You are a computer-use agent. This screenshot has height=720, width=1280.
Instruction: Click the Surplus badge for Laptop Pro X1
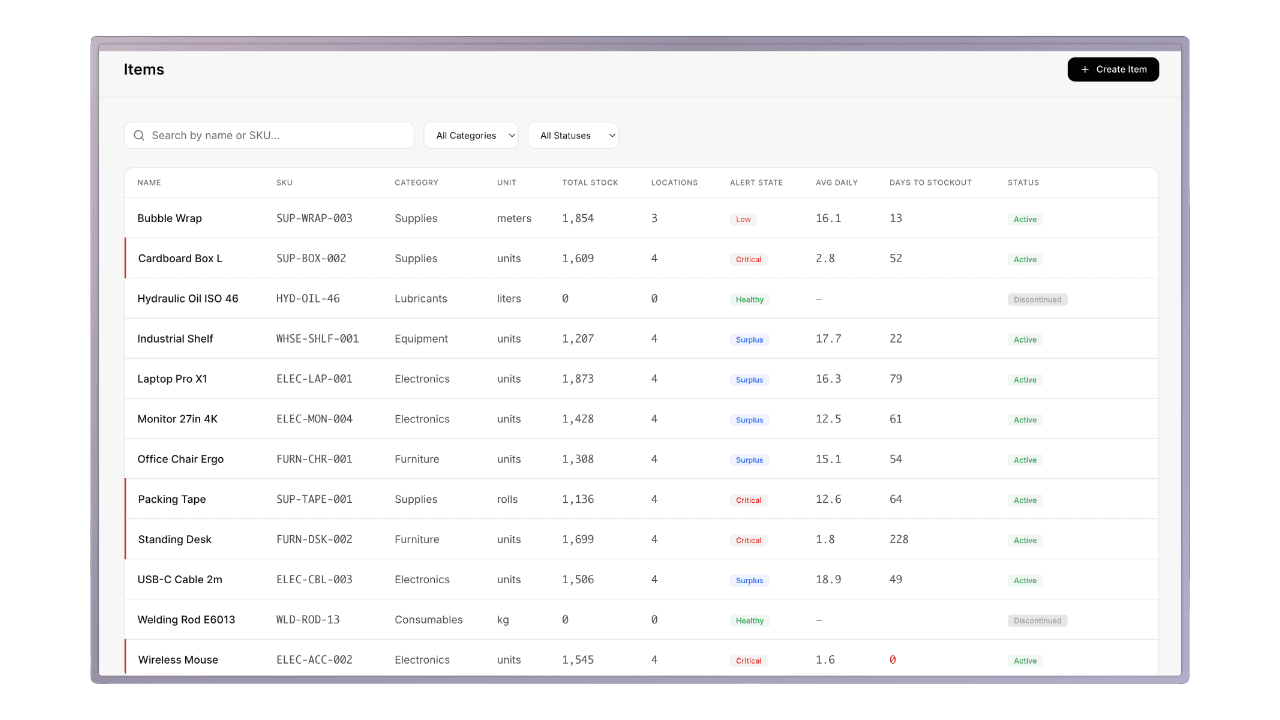pyautogui.click(x=749, y=380)
